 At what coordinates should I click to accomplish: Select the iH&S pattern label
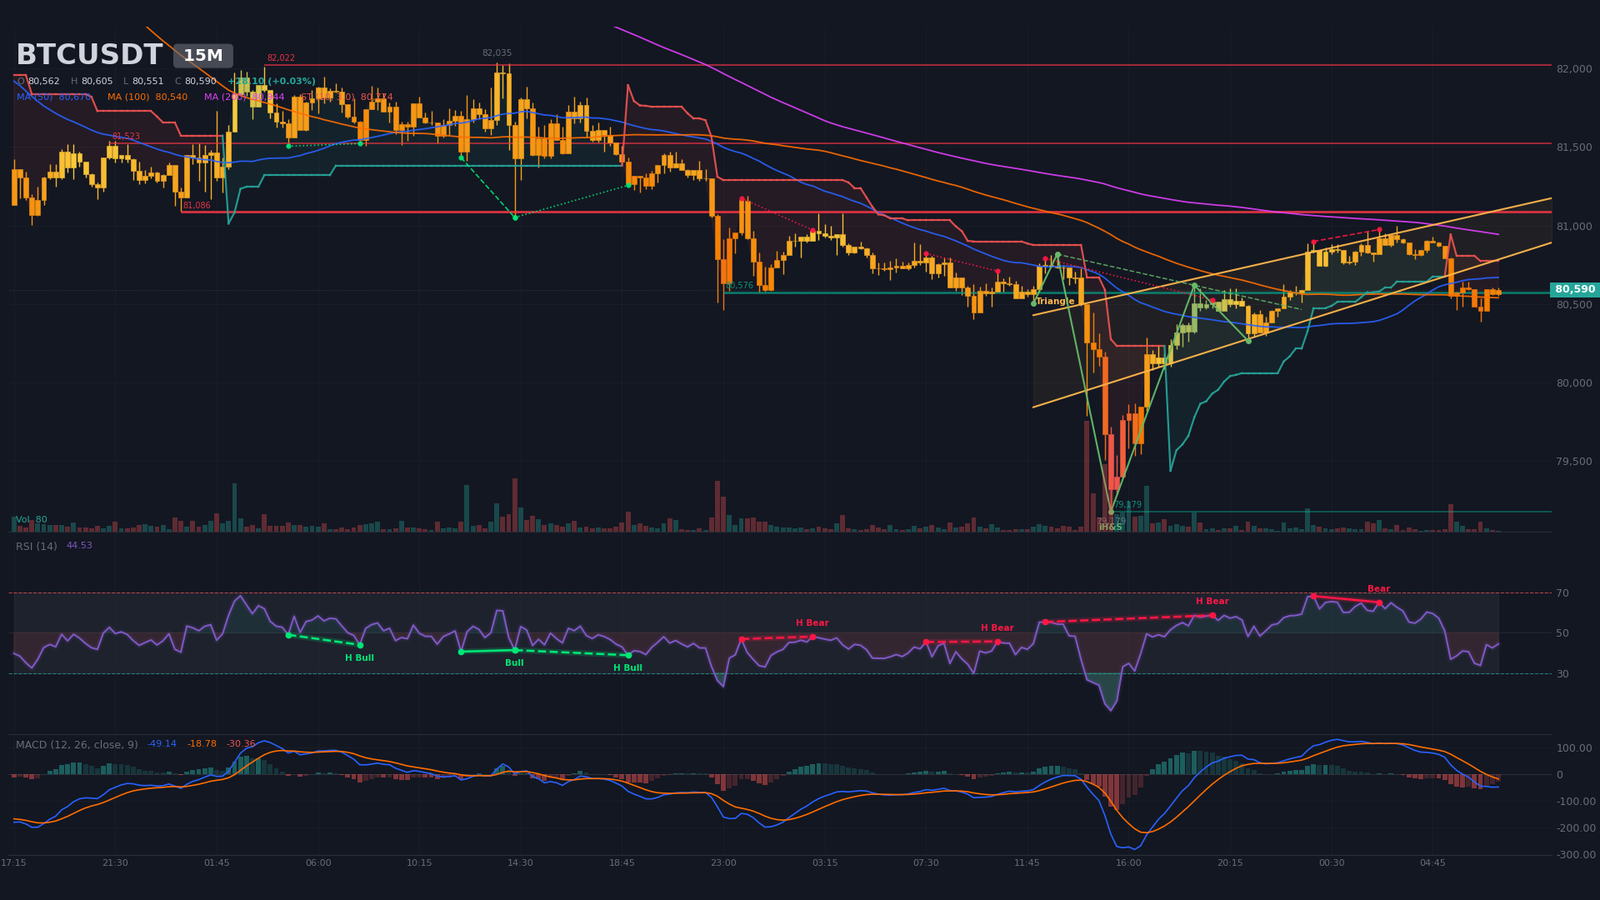coord(1110,527)
